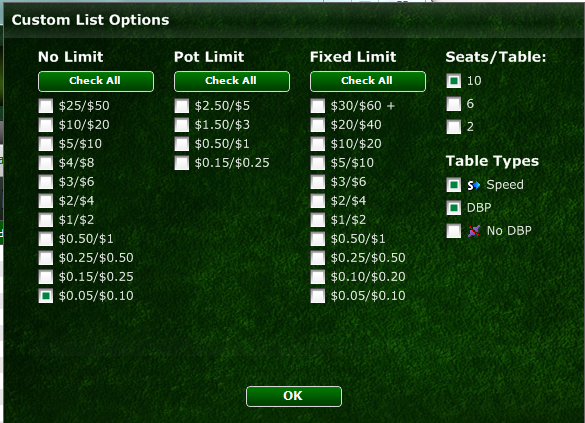
Task: Check the 2 seats per table box
Action: 454,127
